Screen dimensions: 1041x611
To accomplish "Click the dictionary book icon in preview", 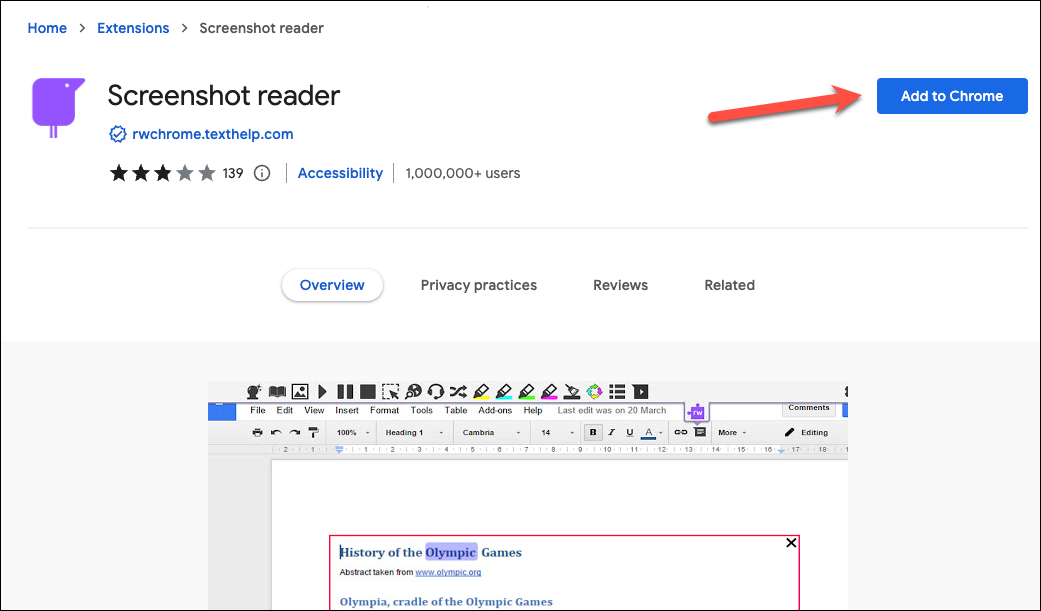I will (x=277, y=391).
